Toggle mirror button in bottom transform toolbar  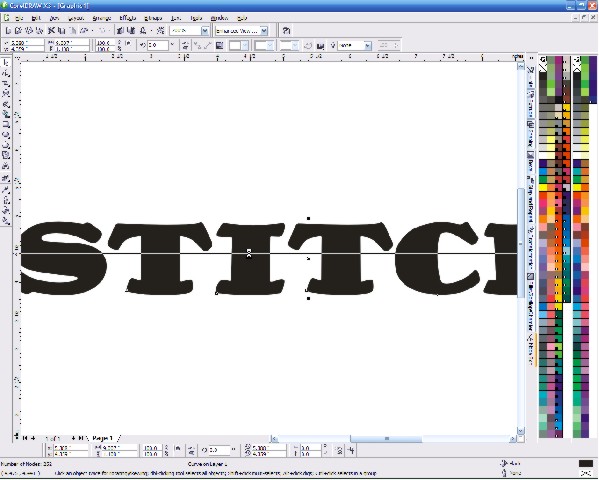point(191,451)
